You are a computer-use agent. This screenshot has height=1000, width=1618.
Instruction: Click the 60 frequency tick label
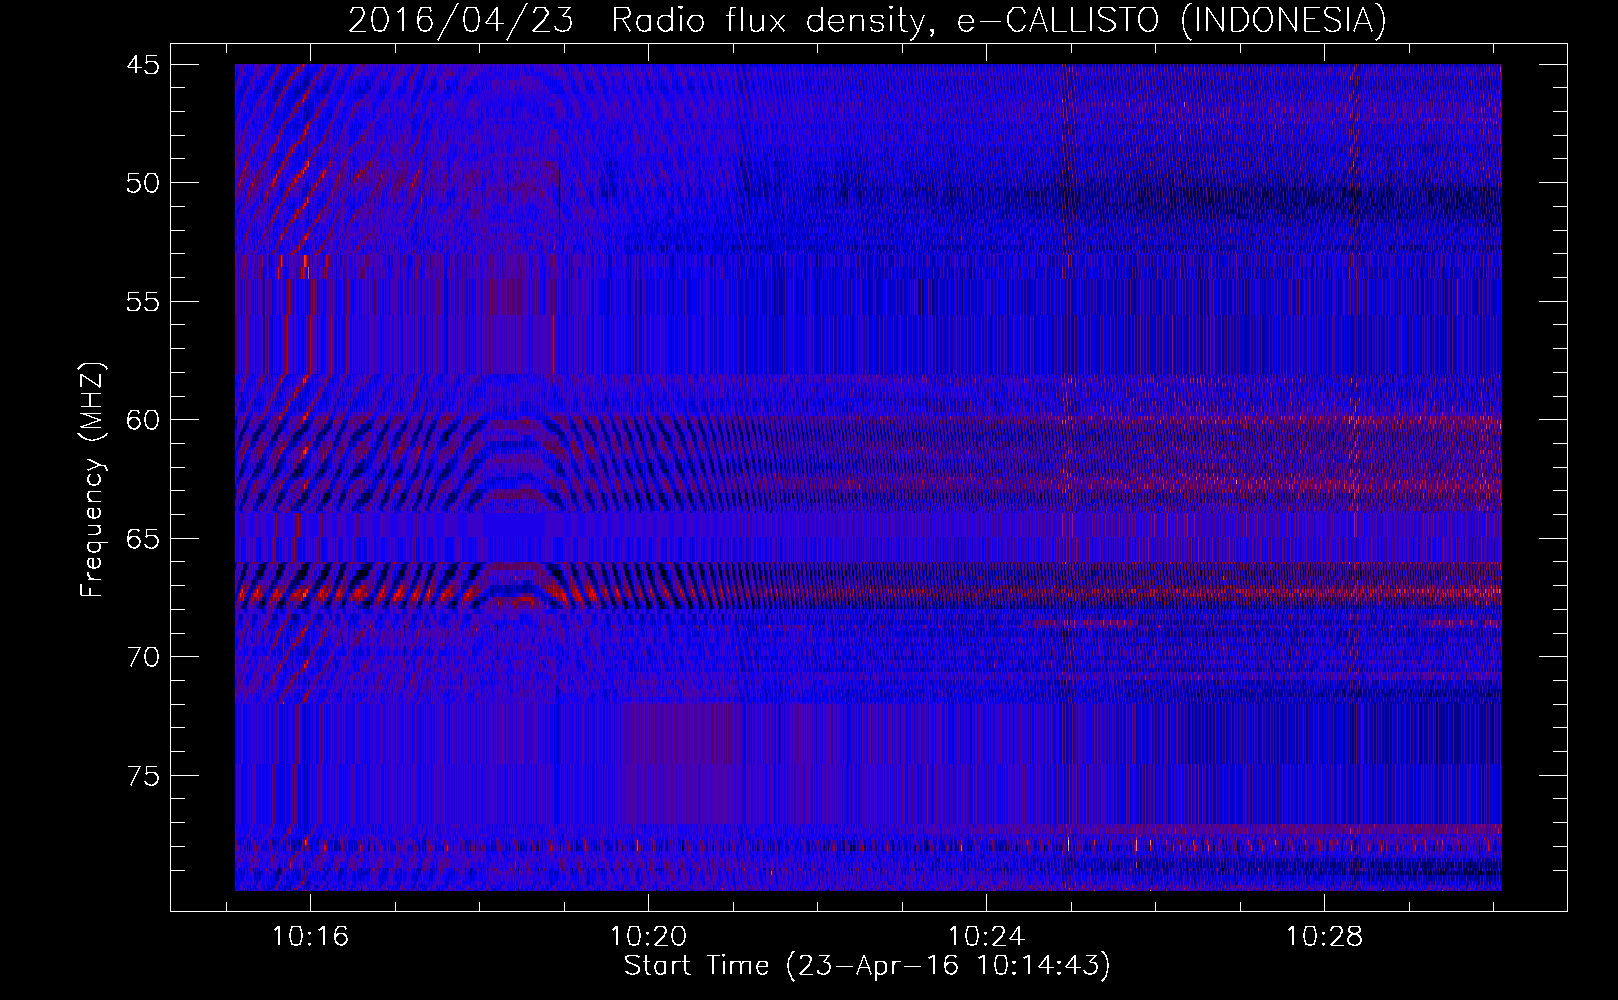pos(142,420)
